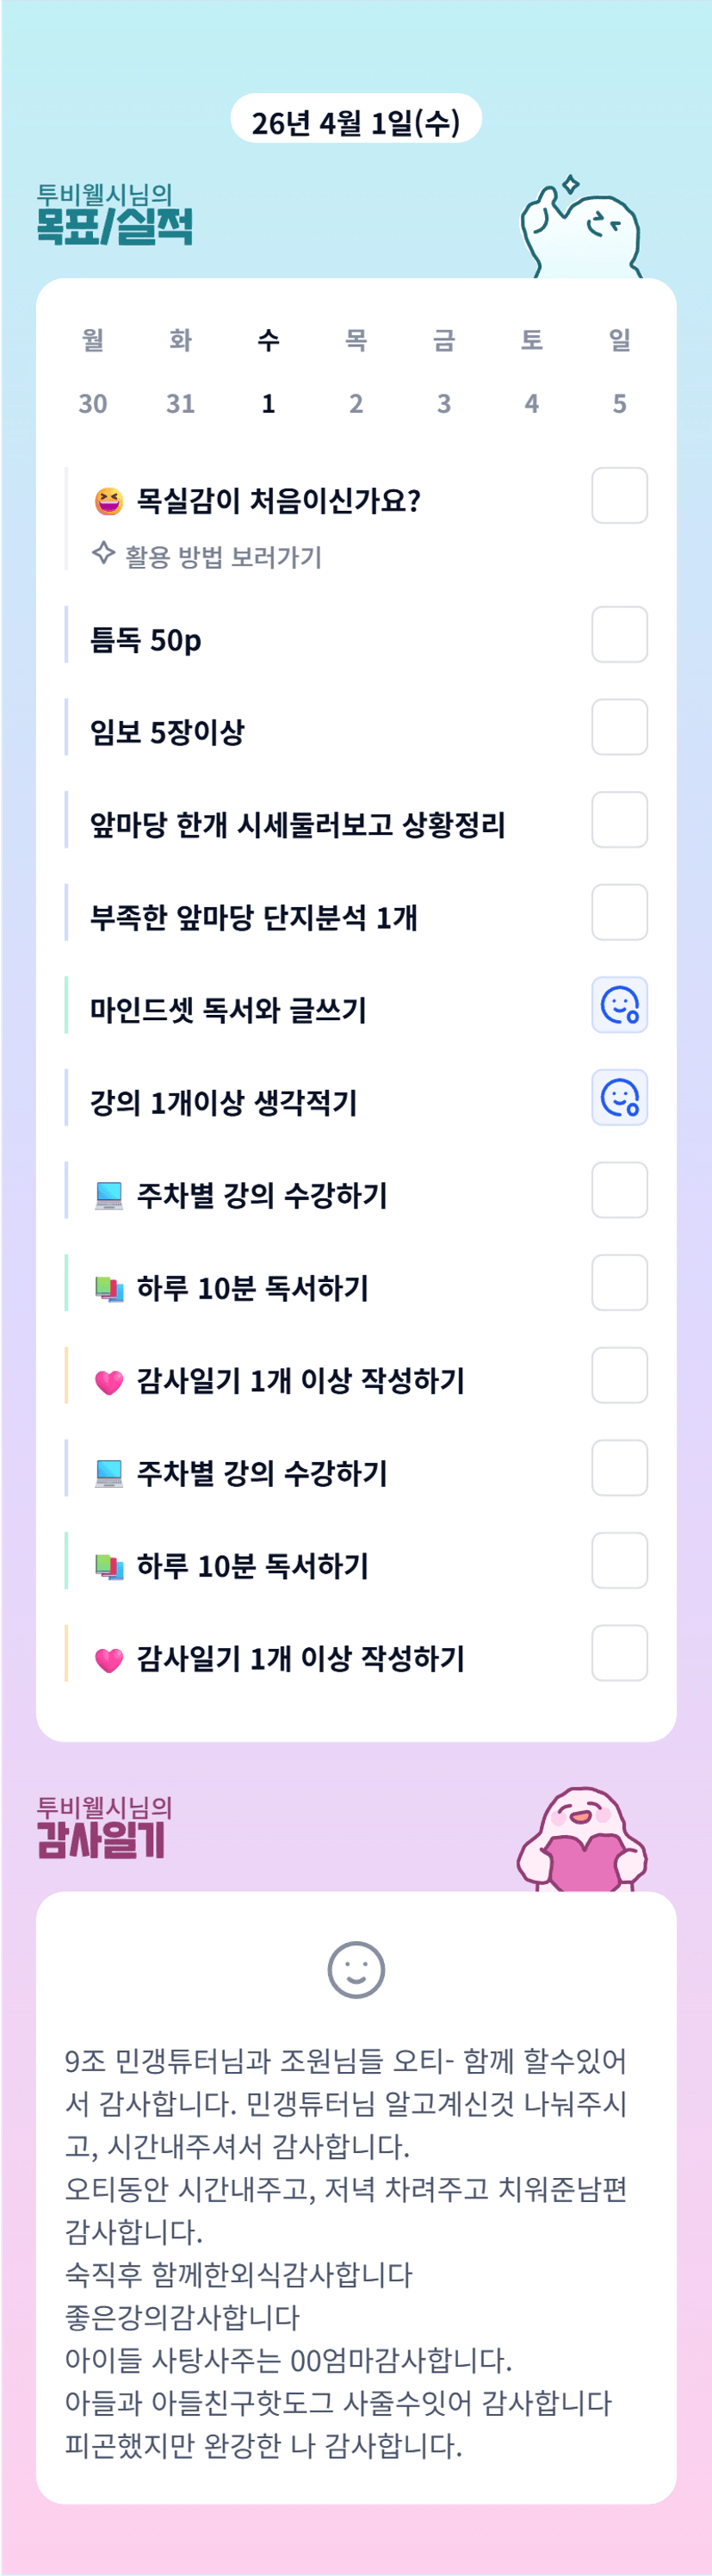Tick the 부족한 앞마당 단지분석 1개 checkbox
Viewport: 712px width, 2576px height.
619,912
